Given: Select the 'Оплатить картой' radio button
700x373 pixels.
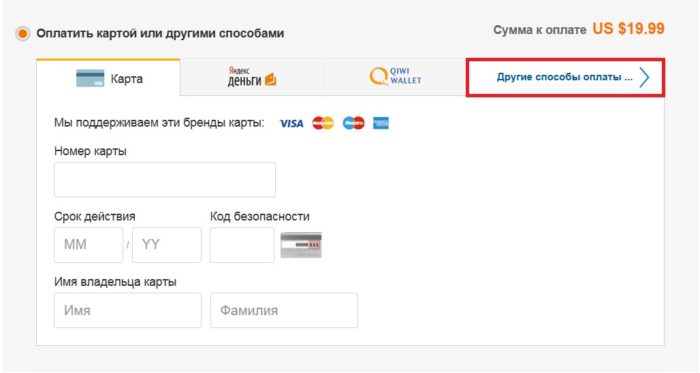Looking at the screenshot, I should pyautogui.click(x=22, y=33).
